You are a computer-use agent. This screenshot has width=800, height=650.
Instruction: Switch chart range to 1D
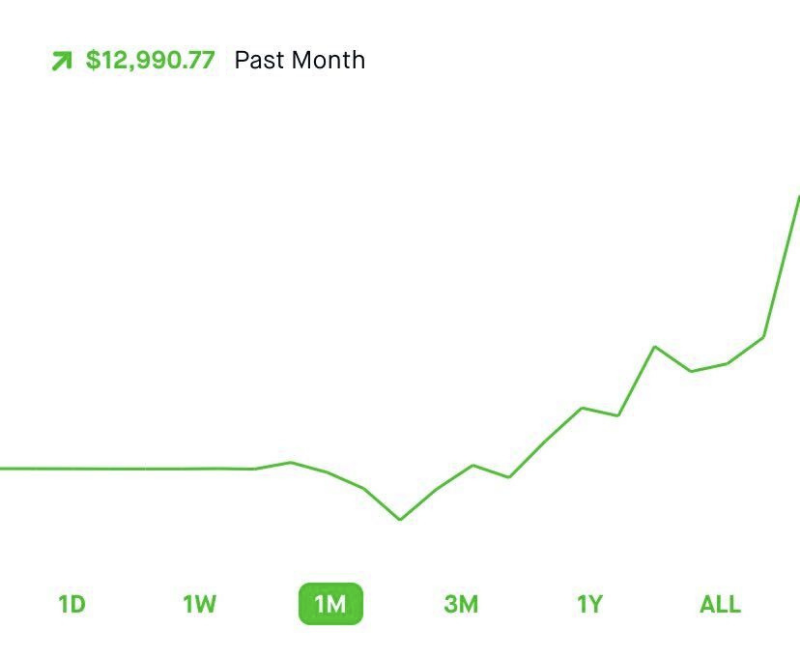click(72, 604)
